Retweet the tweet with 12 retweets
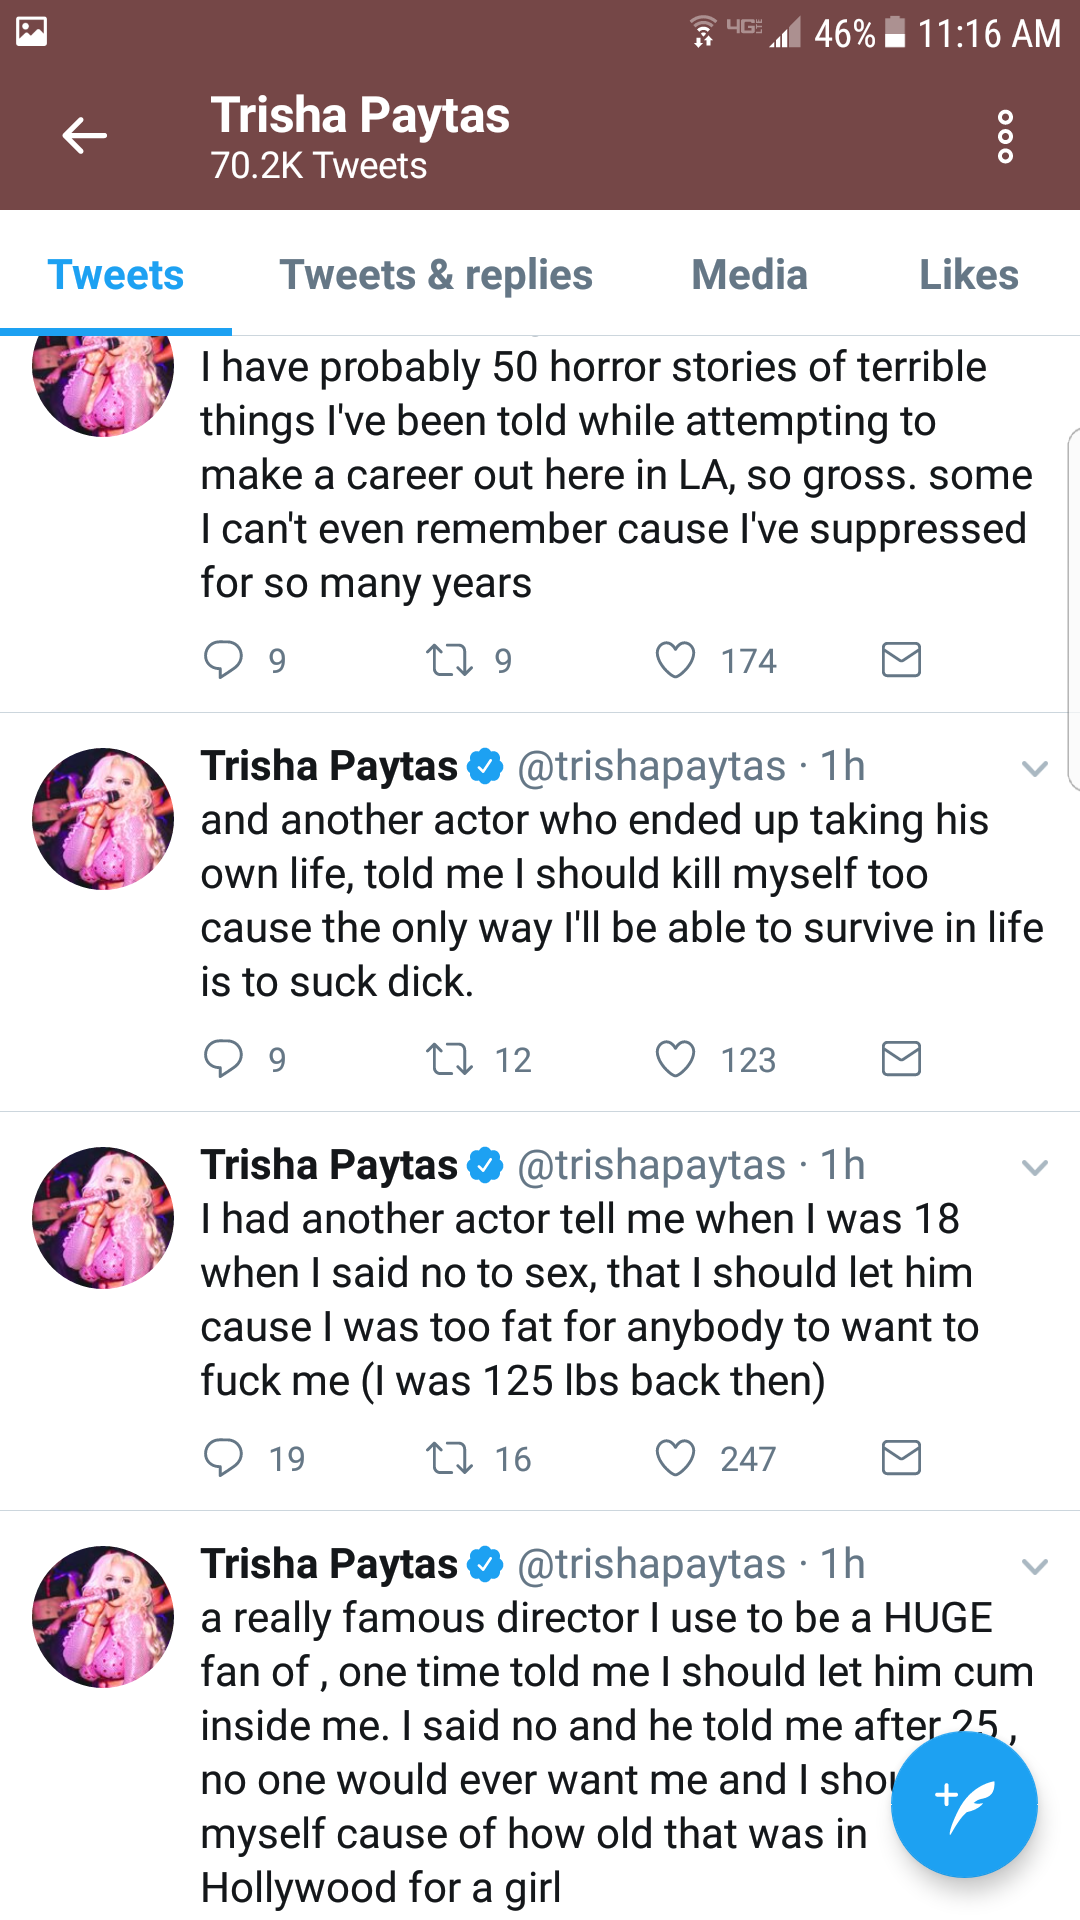This screenshot has height=1920, width=1080. point(450,1059)
